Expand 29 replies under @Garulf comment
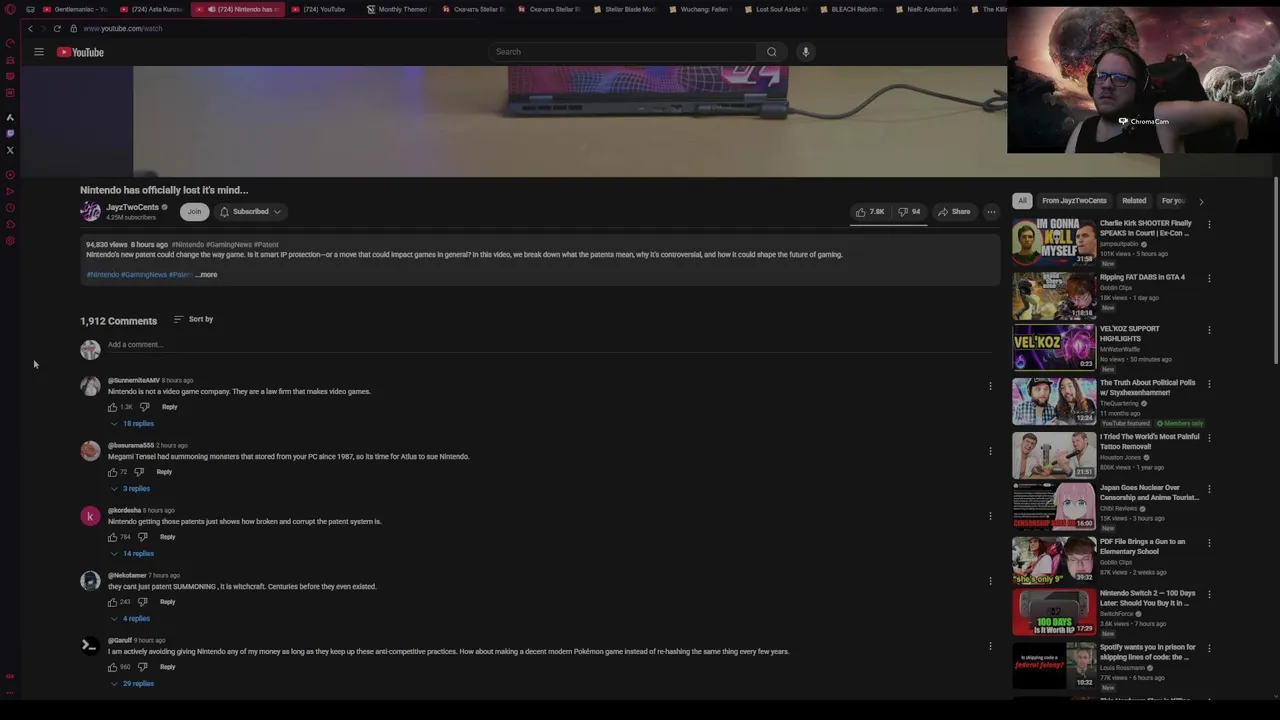The width and height of the screenshot is (1280, 720). [132, 684]
